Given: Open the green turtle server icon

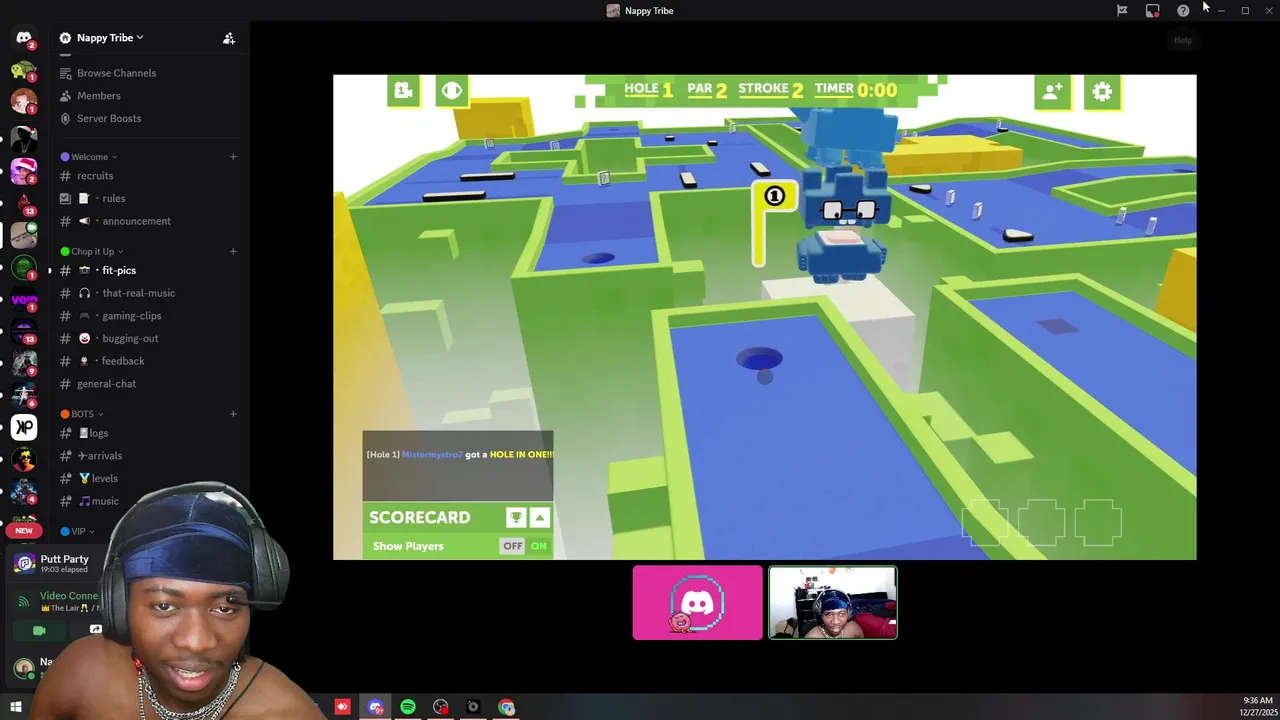Looking at the screenshot, I should tap(24, 71).
